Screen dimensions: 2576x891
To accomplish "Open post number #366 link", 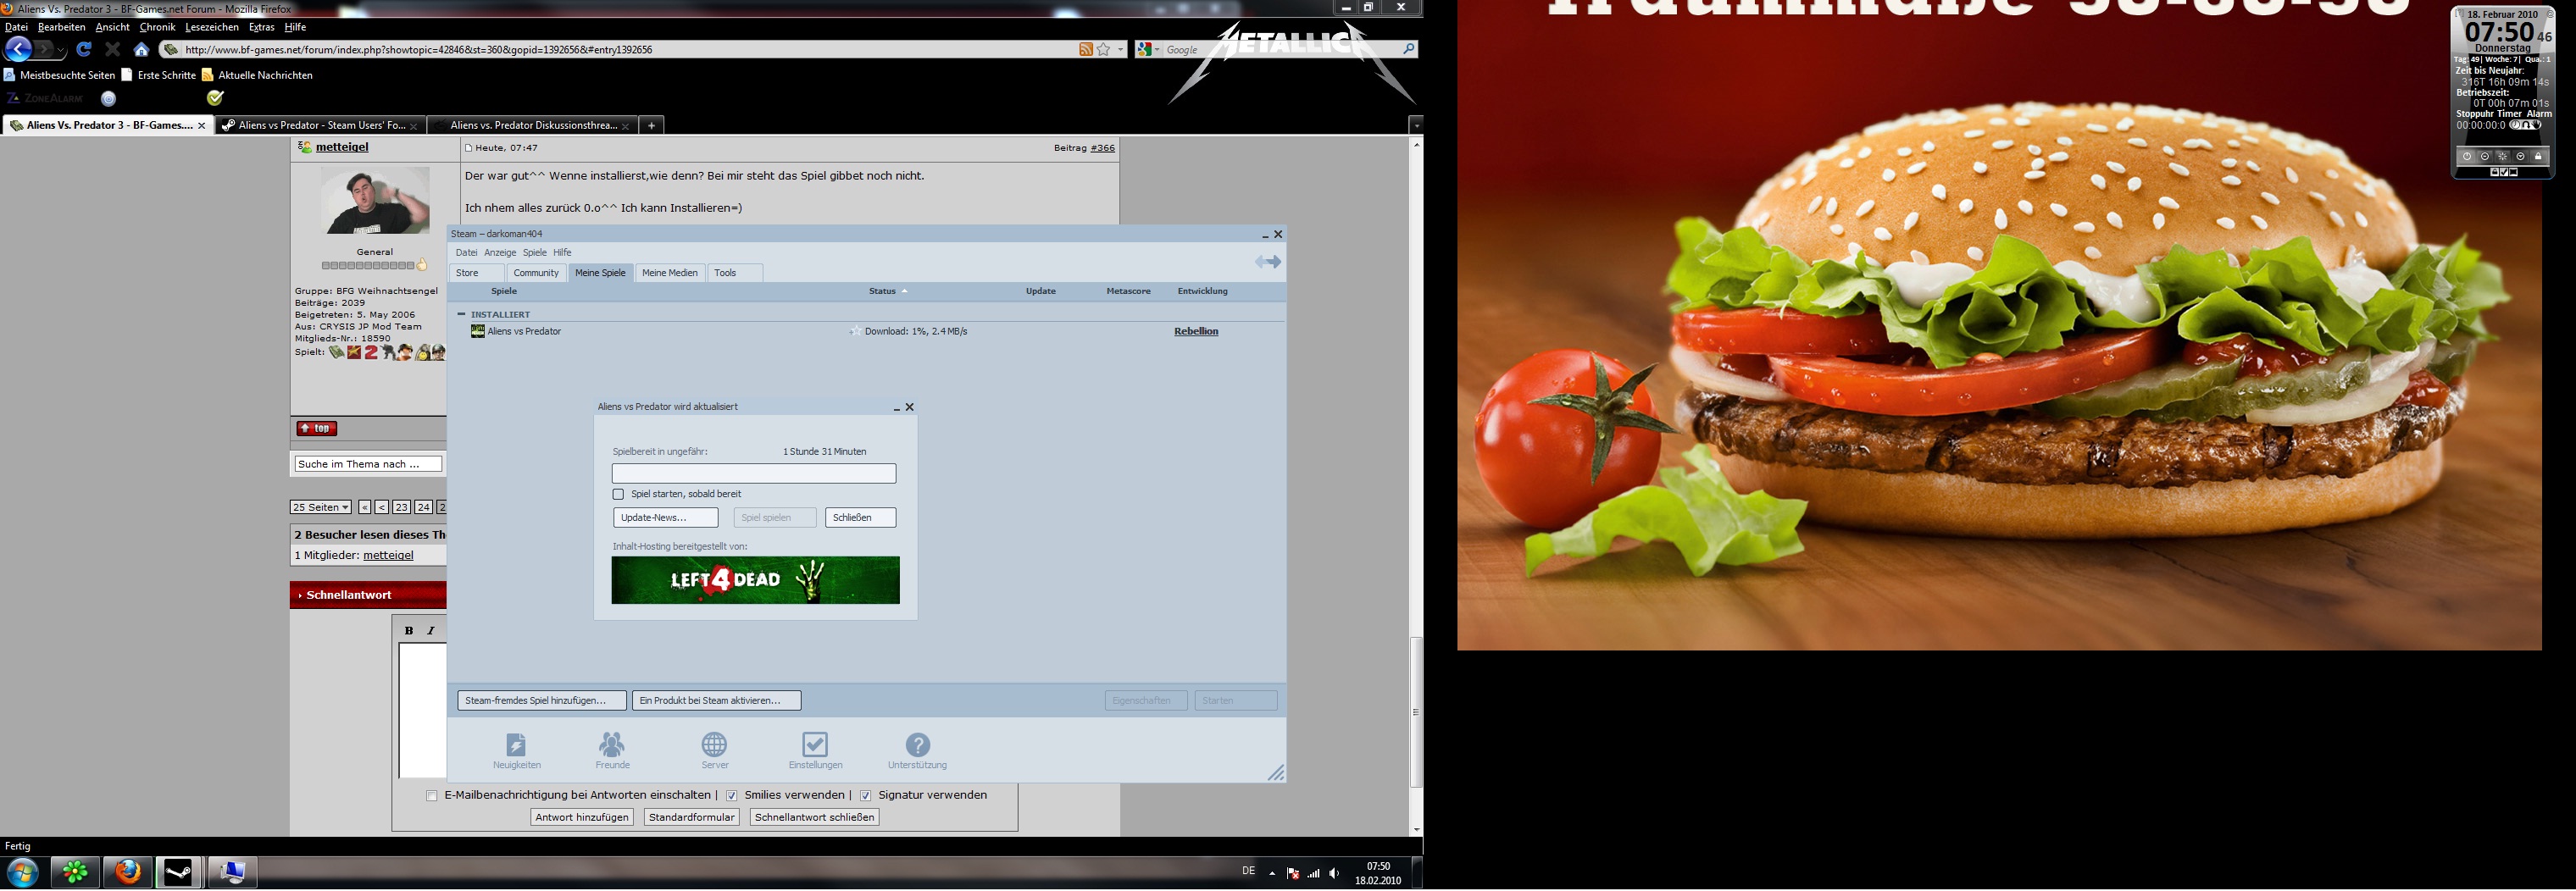I will [x=1102, y=148].
